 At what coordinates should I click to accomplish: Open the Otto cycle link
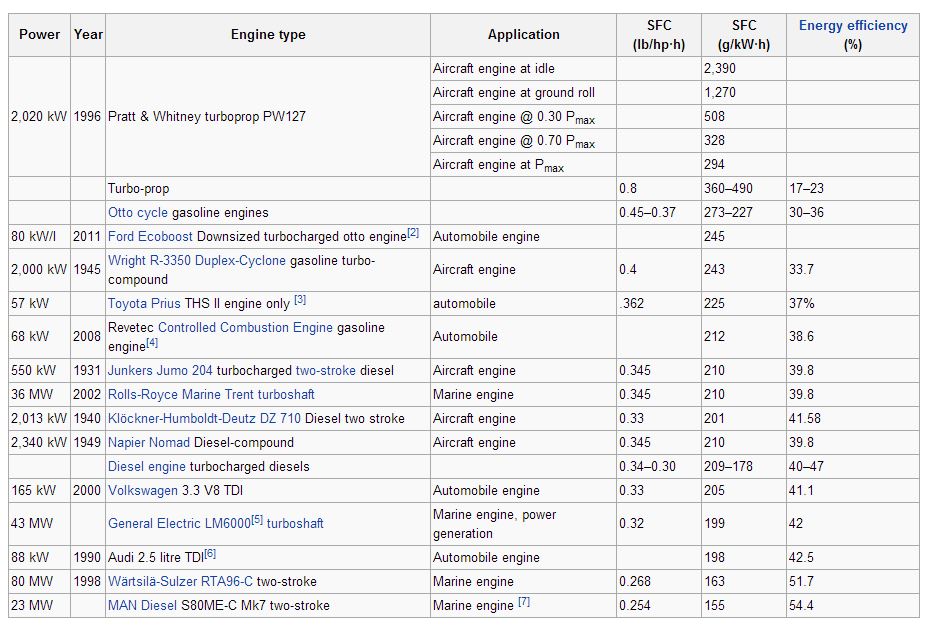(x=137, y=213)
